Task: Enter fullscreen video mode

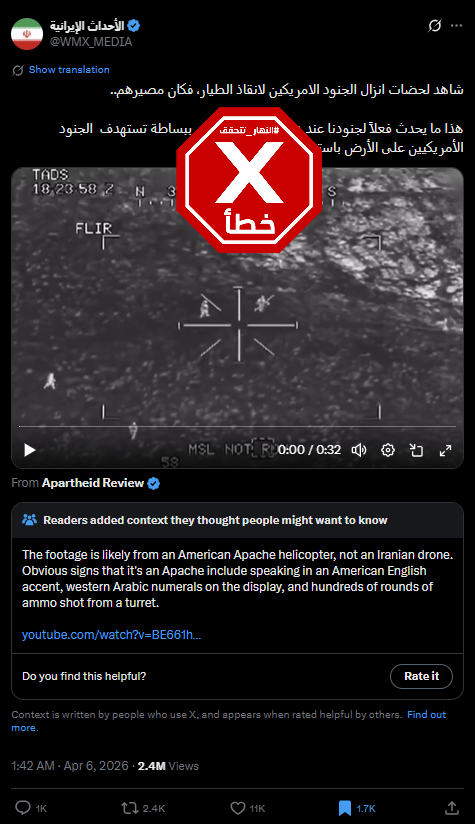Action: 445,450
